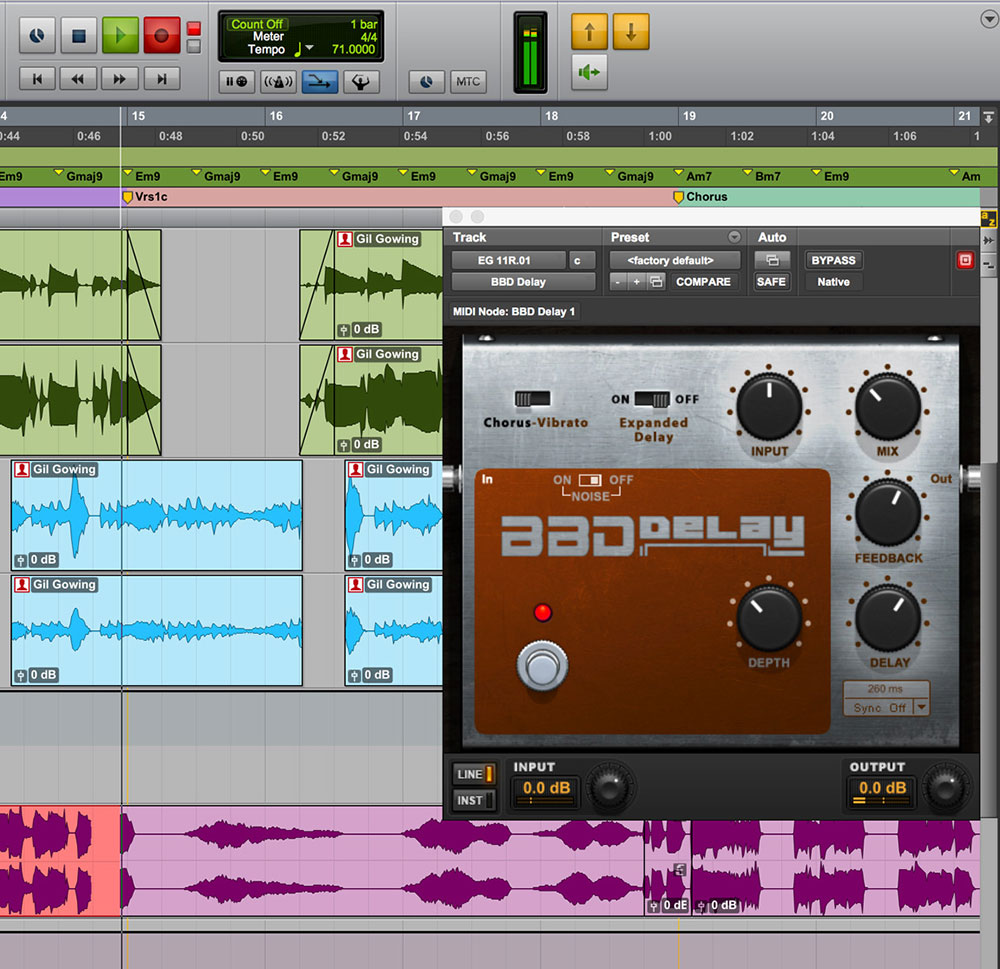Toggle the MIDI Merge button

pos(361,82)
